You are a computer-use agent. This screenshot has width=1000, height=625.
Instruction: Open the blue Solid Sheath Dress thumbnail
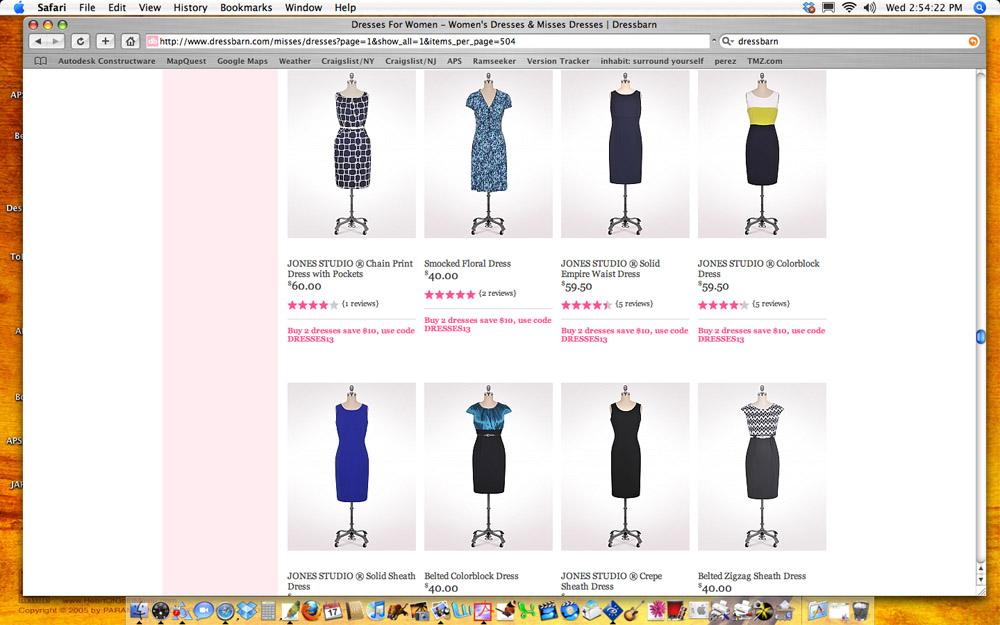[x=351, y=466]
